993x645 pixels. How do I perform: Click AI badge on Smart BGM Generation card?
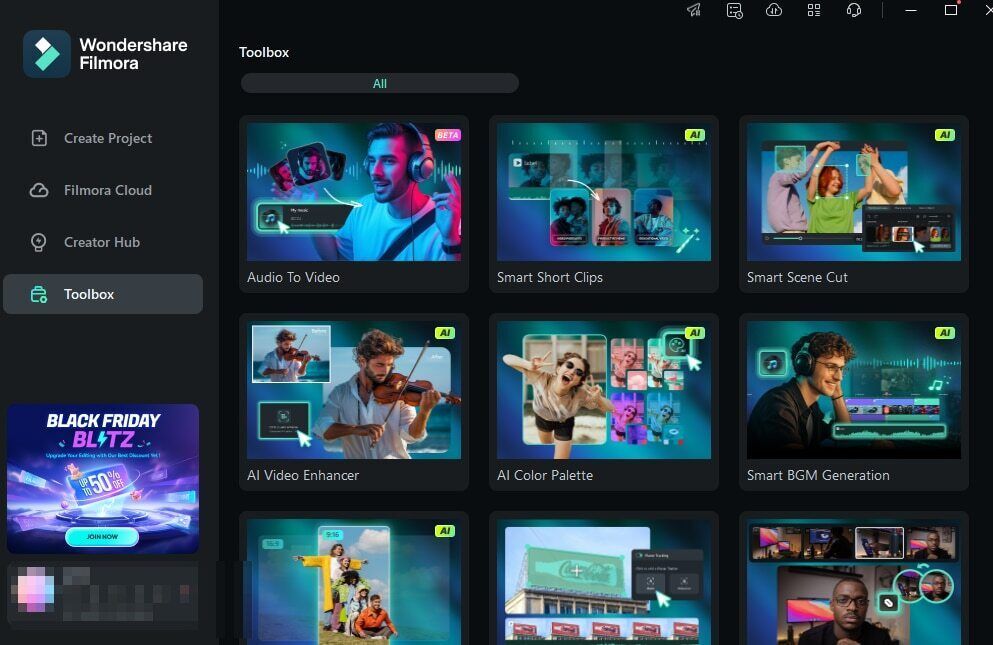pyautogui.click(x=945, y=333)
